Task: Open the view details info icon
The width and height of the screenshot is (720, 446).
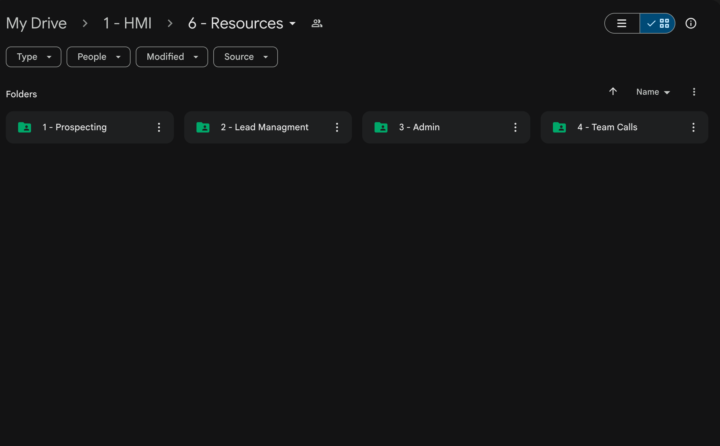Action: click(691, 23)
